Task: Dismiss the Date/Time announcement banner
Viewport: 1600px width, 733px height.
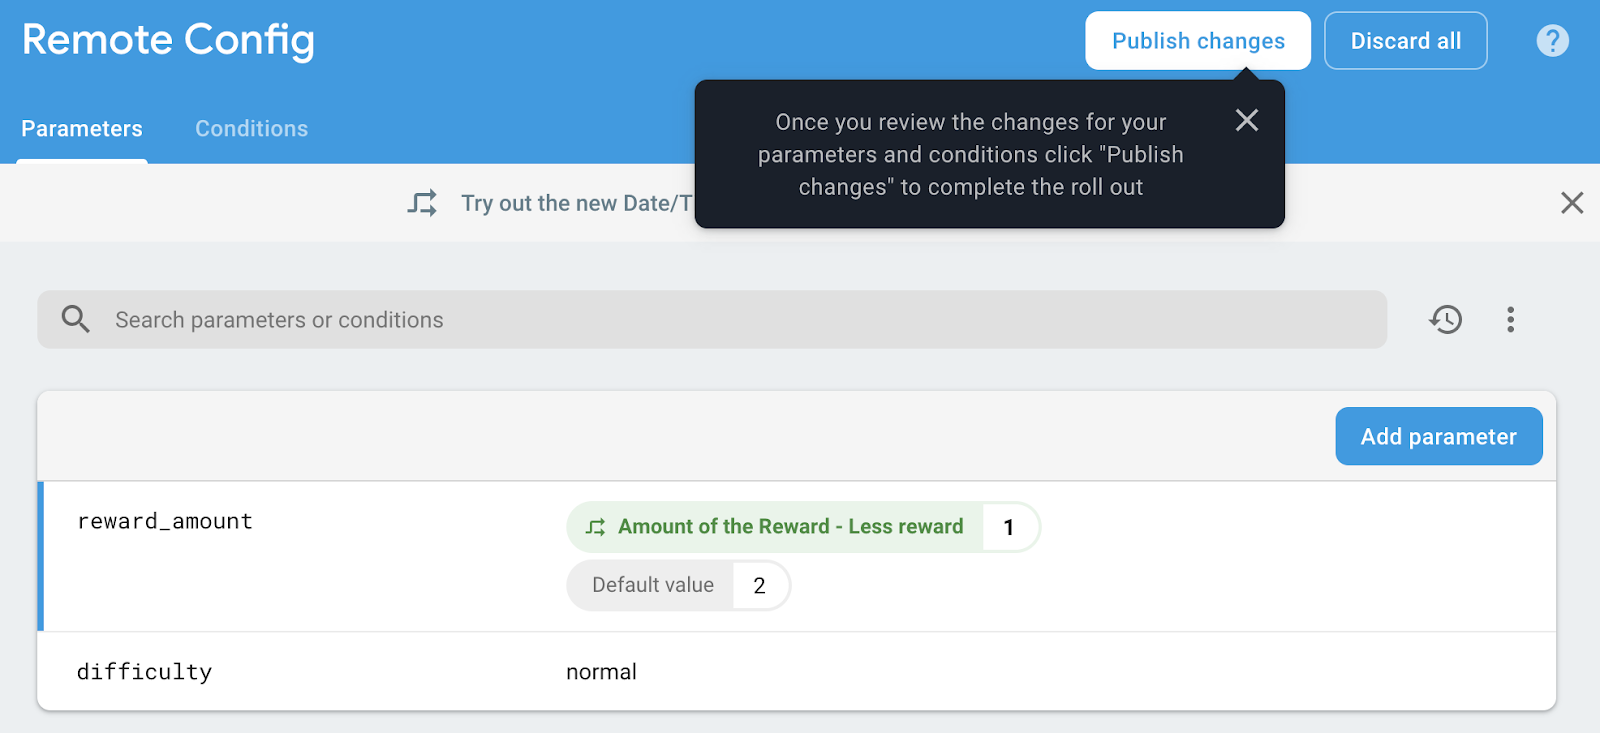Action: 1571,203
